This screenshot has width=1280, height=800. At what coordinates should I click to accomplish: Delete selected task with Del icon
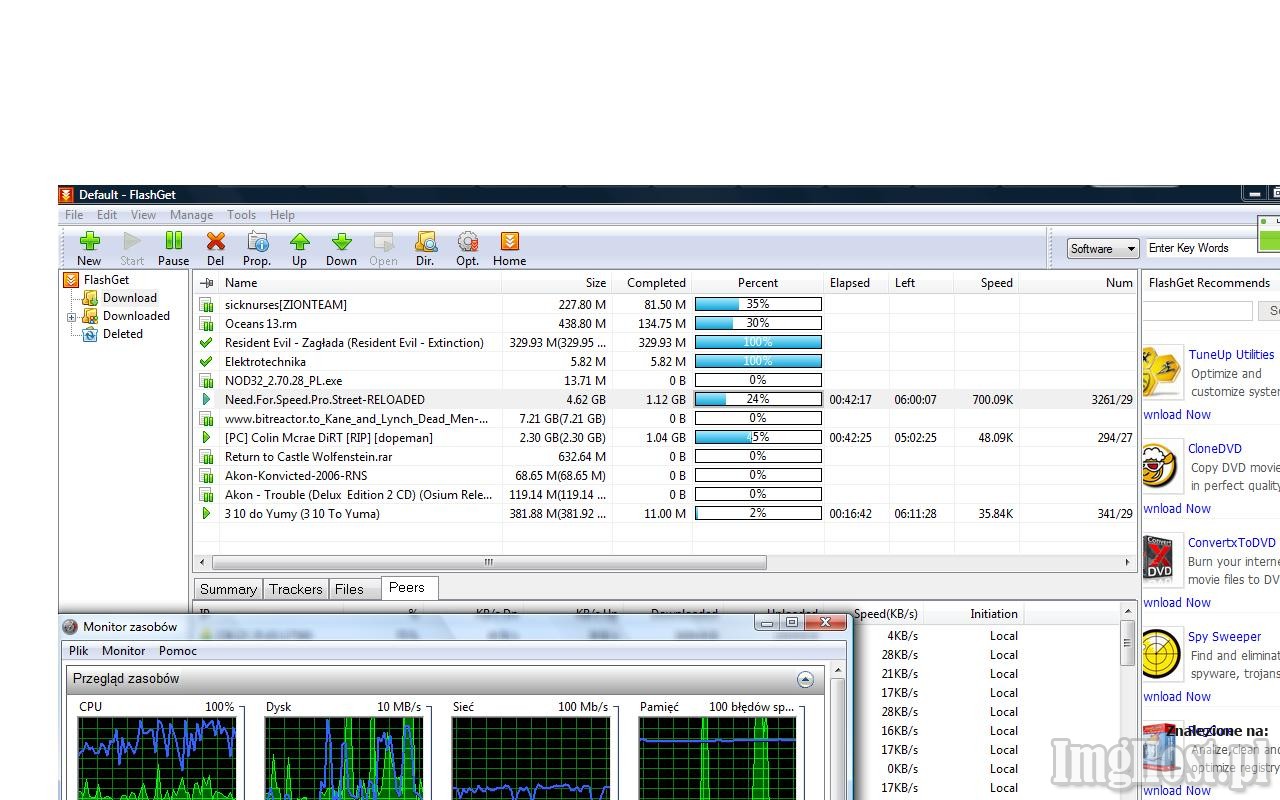pyautogui.click(x=215, y=248)
